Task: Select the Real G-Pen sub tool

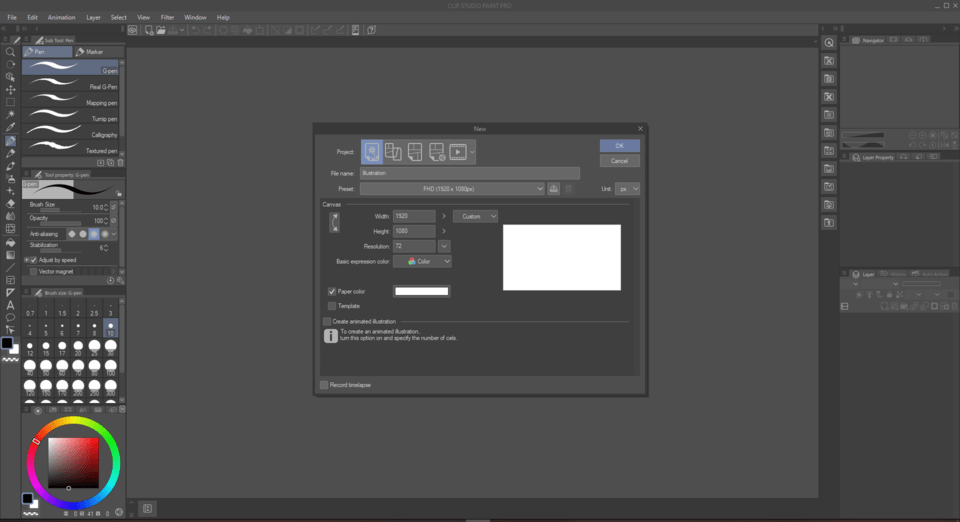Action: click(71, 83)
